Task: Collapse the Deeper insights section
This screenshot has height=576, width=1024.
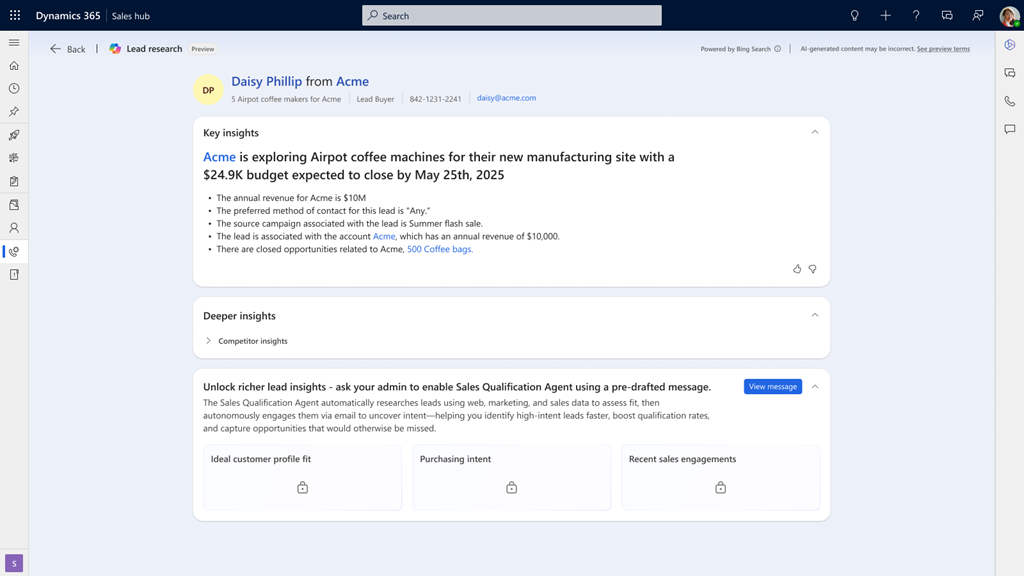Action: click(813, 315)
